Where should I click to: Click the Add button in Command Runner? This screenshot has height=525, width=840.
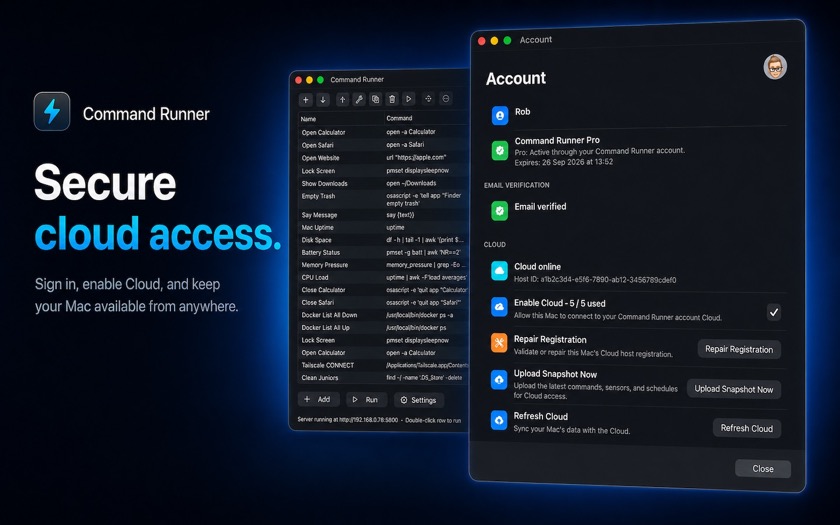coord(318,399)
